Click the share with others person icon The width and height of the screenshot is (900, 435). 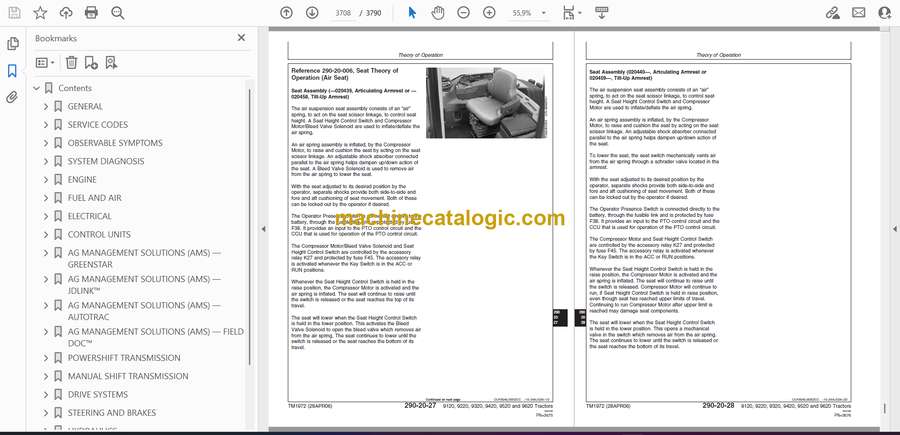coord(885,13)
